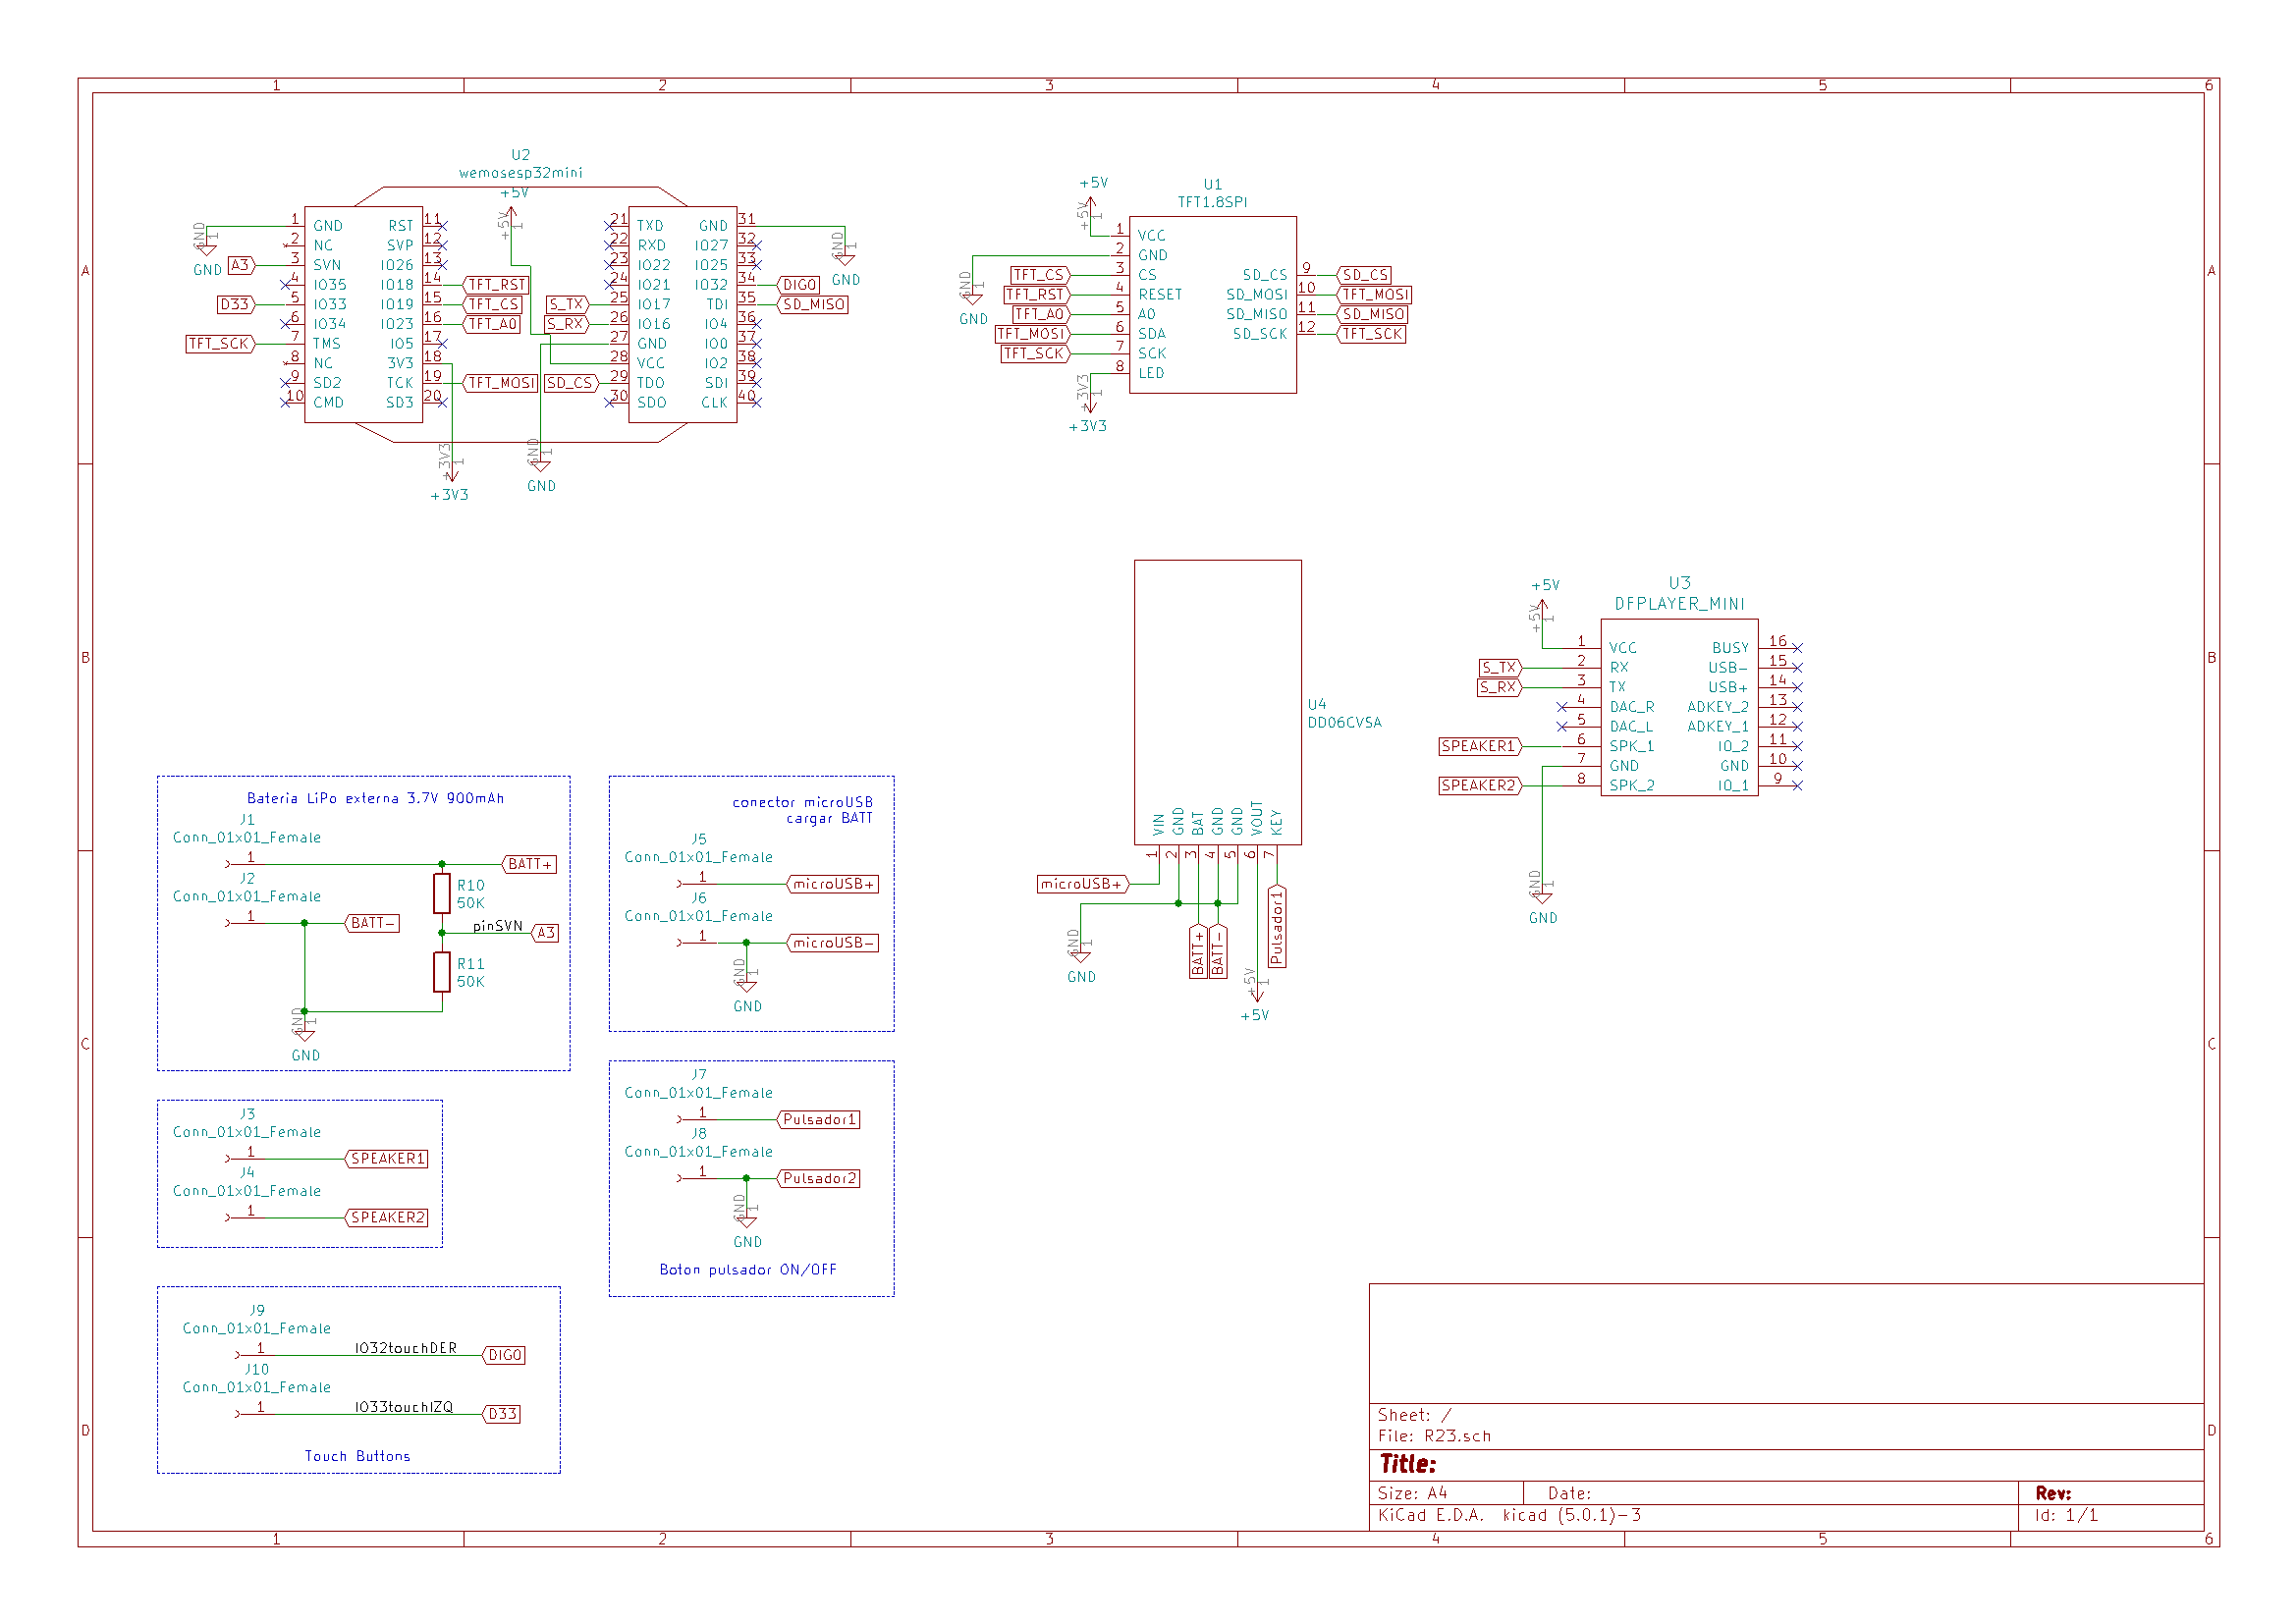Click the U4 DD06CVSA component body

[x=1217, y=700]
